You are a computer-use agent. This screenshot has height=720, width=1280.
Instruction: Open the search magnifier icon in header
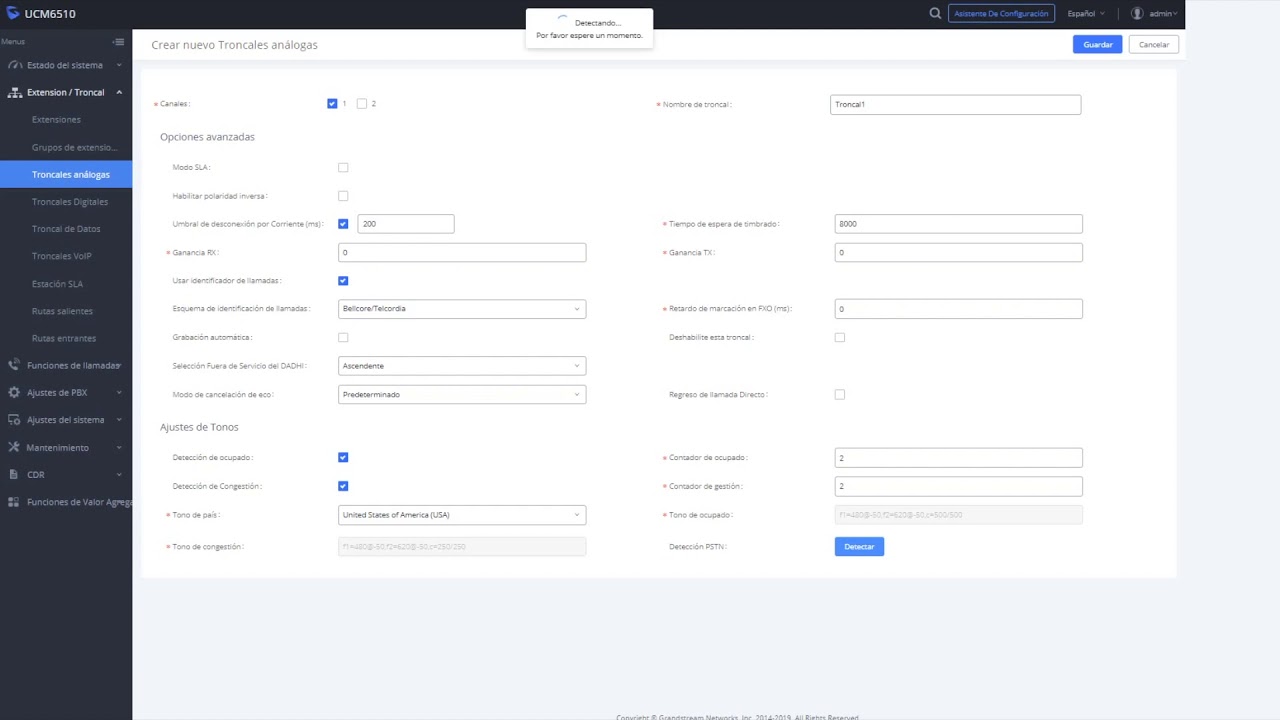(935, 14)
